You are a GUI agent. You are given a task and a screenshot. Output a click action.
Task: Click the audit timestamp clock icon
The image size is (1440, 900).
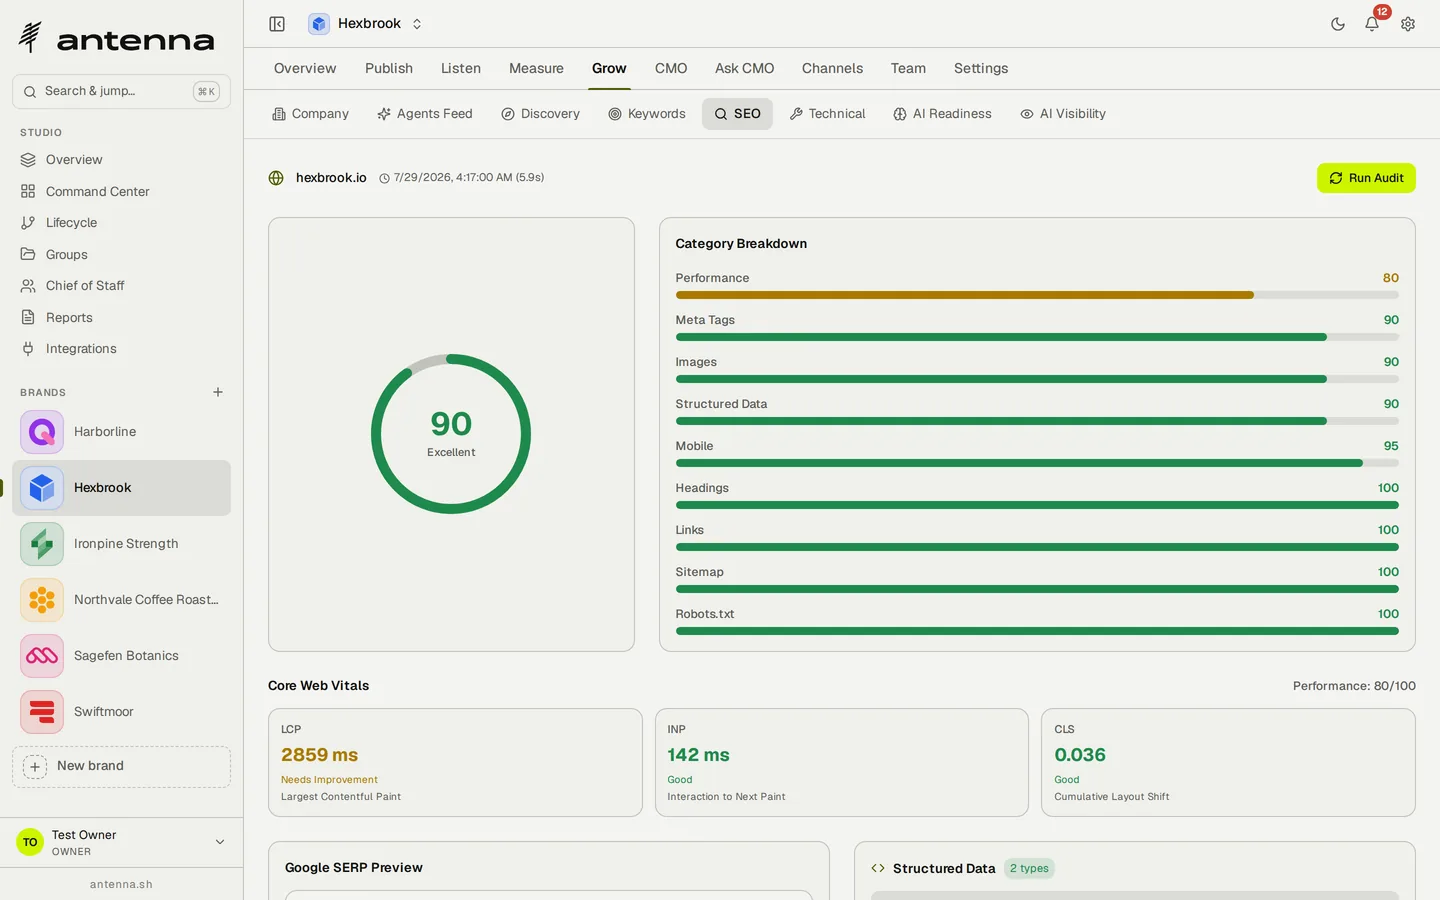384,178
